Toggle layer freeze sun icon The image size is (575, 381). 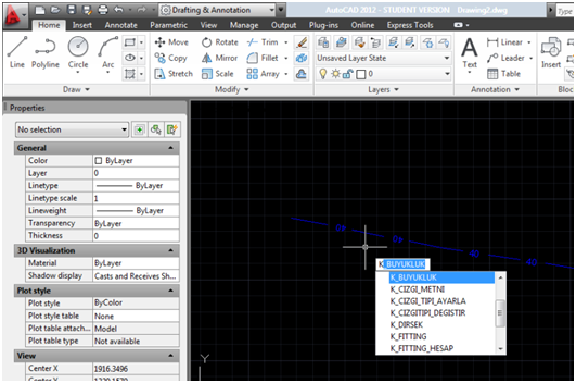(335, 74)
